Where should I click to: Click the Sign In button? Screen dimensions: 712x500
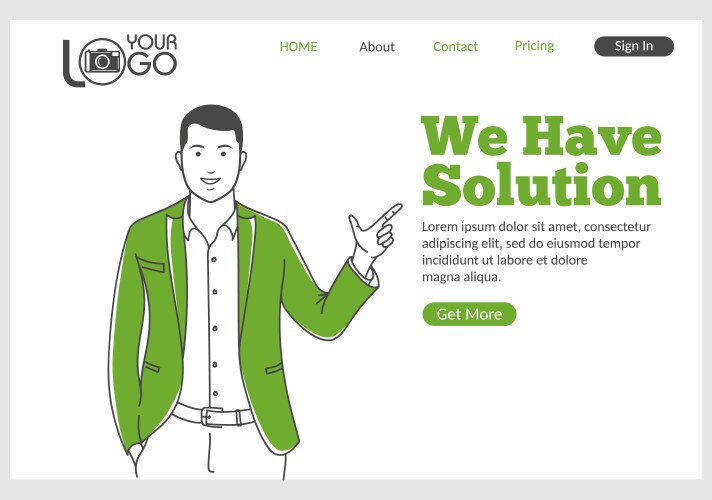634,46
